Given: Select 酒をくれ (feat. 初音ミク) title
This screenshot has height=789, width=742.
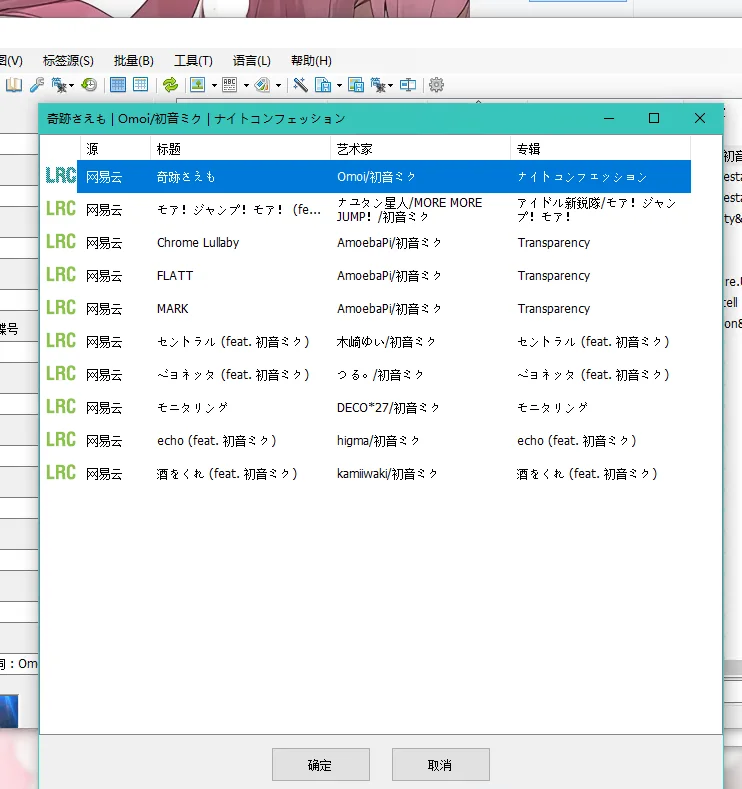Looking at the screenshot, I should pos(227,474).
